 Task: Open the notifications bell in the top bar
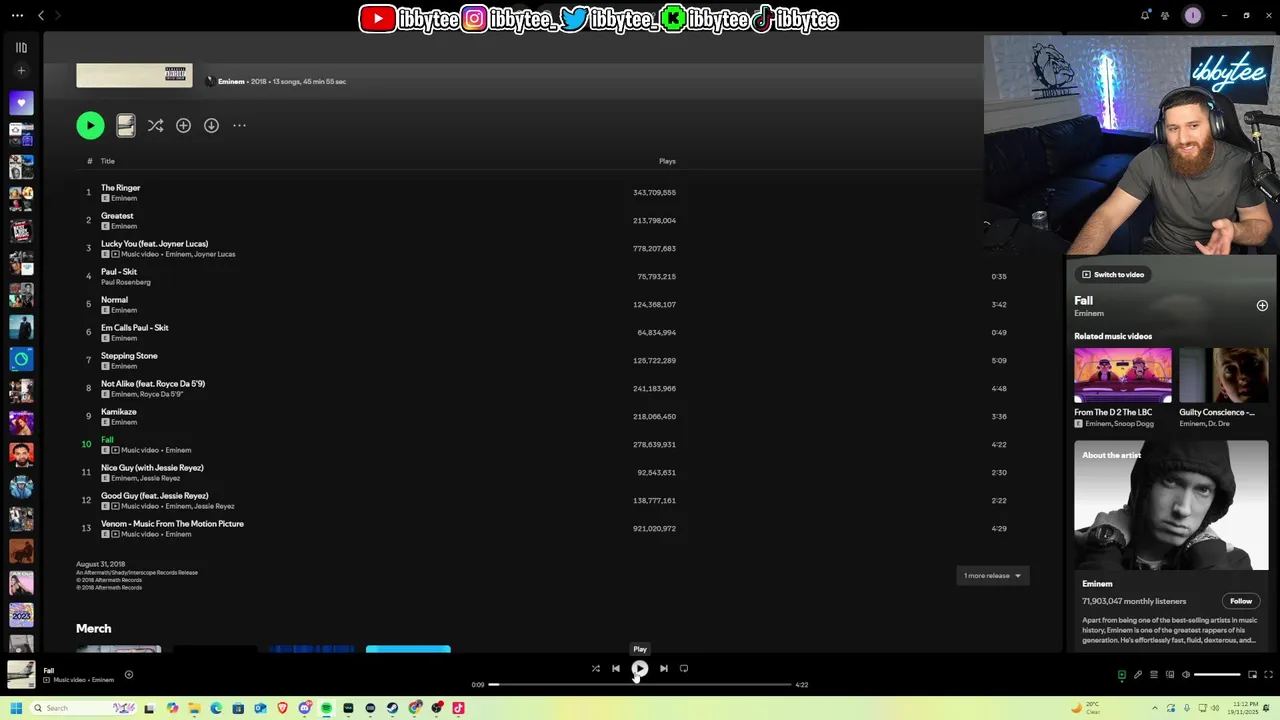point(1145,15)
